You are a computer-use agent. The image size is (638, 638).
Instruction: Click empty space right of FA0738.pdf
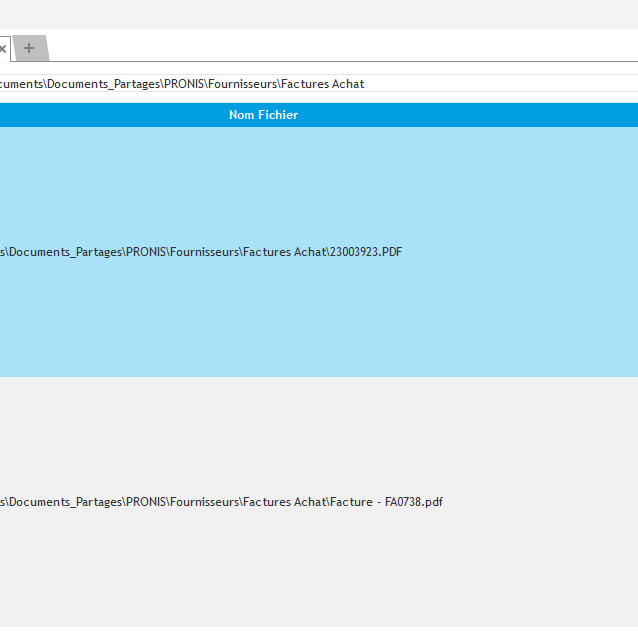(540, 502)
